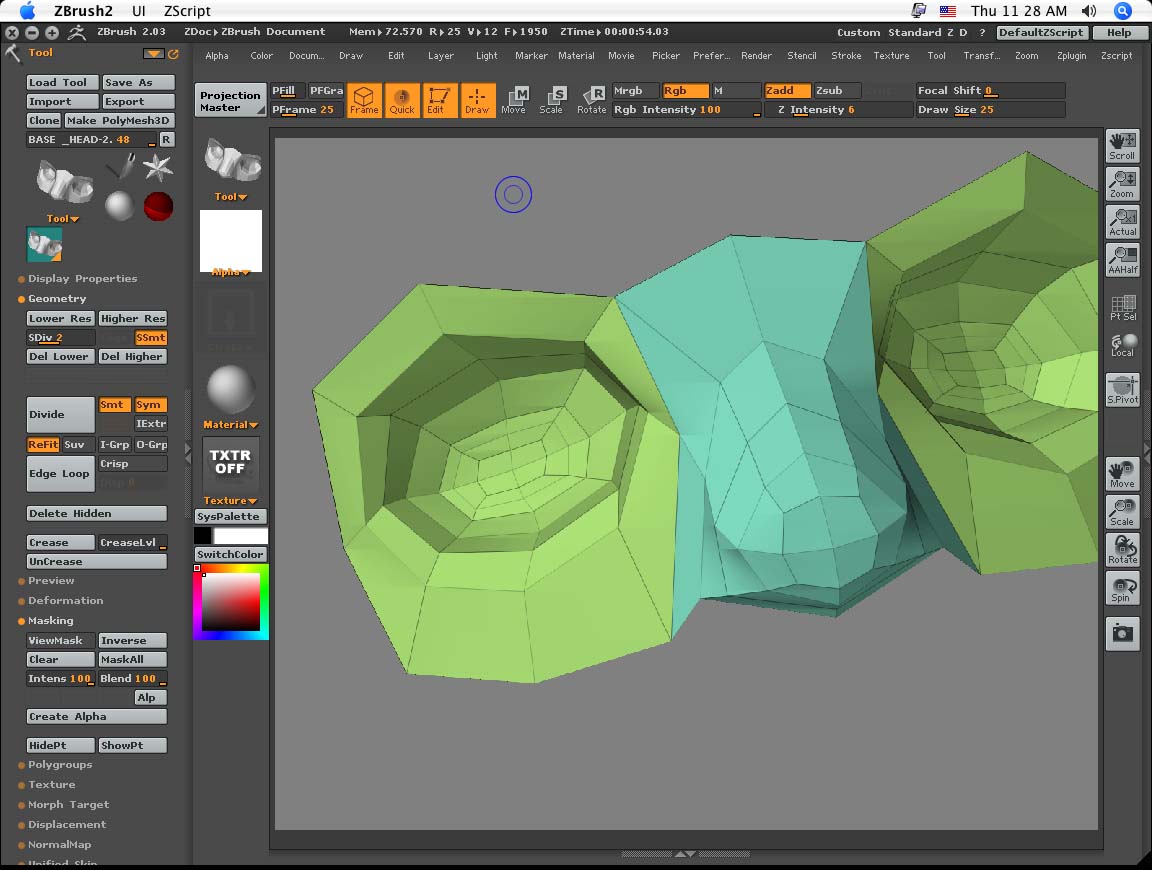
Task: Open the Material dropdown under sphere
Action: coord(231,425)
